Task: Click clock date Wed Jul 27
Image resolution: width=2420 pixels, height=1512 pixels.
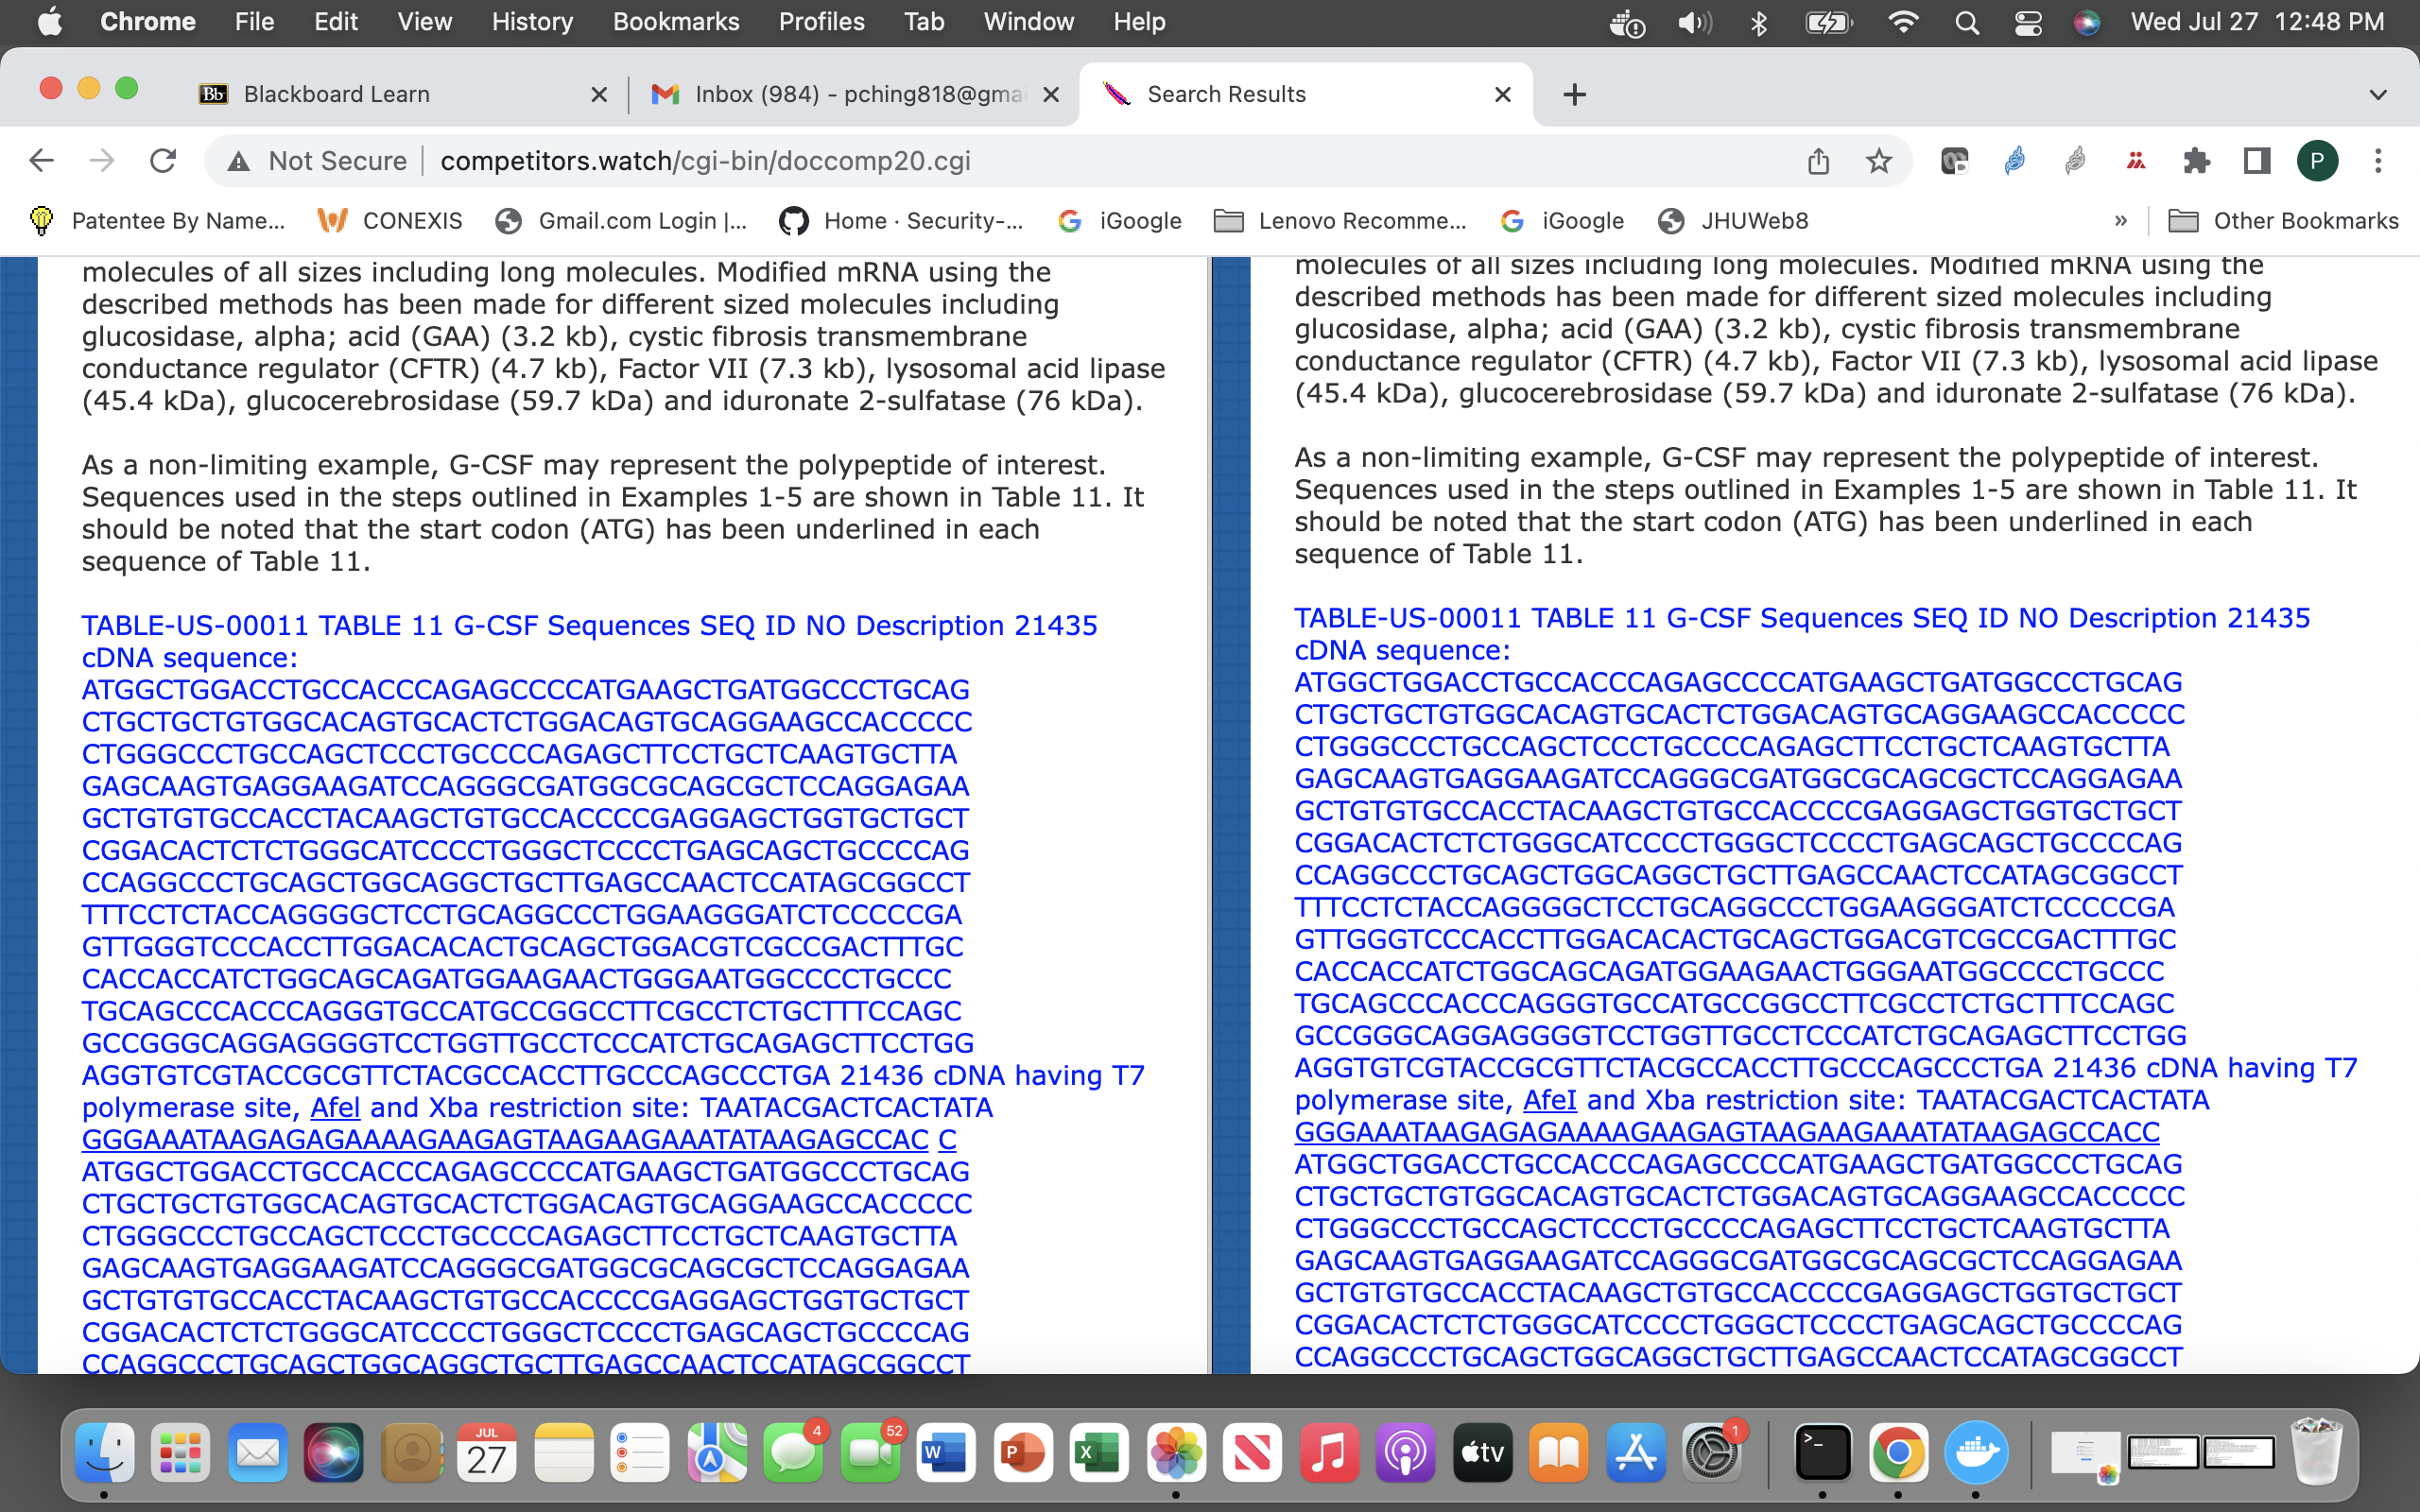Action: tap(2195, 22)
